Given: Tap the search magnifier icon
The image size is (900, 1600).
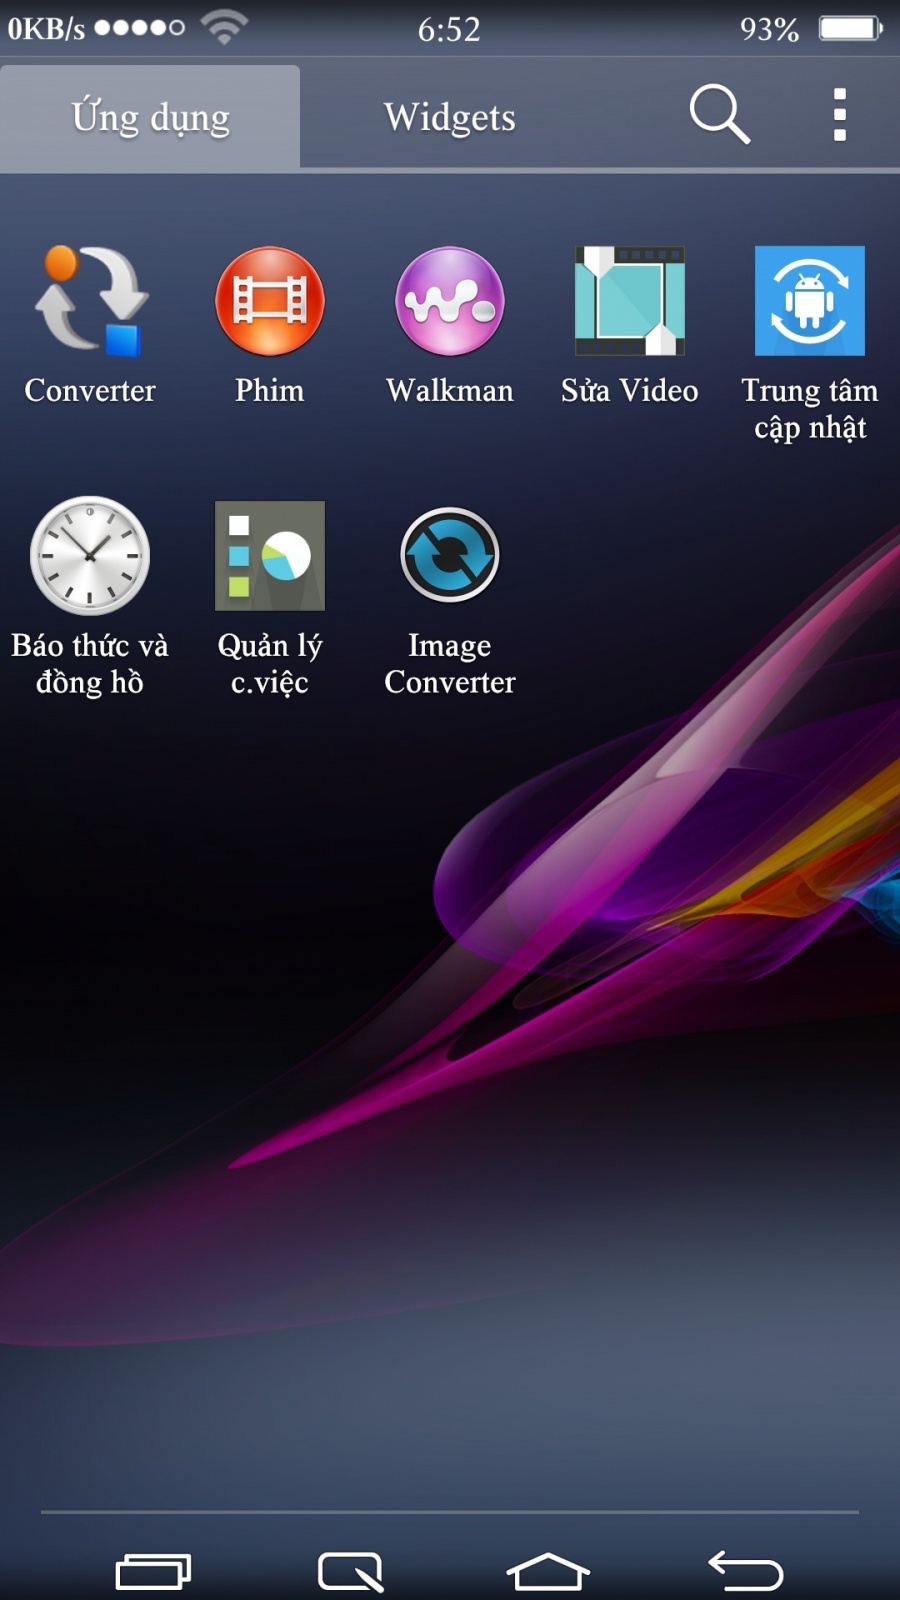Looking at the screenshot, I should pos(719,115).
